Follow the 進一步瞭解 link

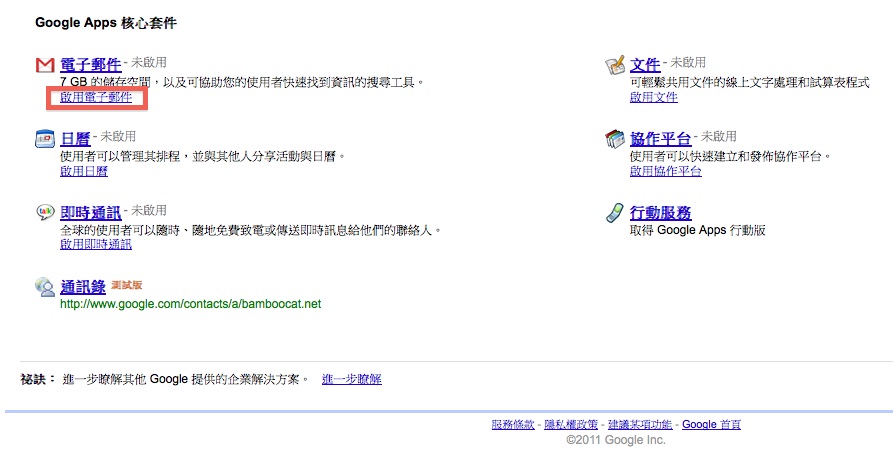(x=351, y=379)
